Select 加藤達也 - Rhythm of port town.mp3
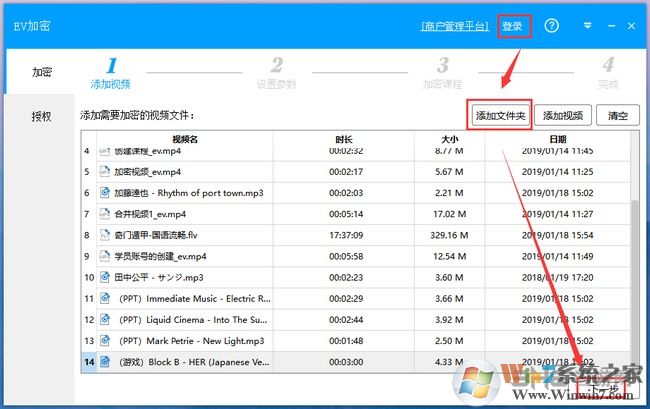Image resolution: width=650 pixels, height=409 pixels. point(189,193)
